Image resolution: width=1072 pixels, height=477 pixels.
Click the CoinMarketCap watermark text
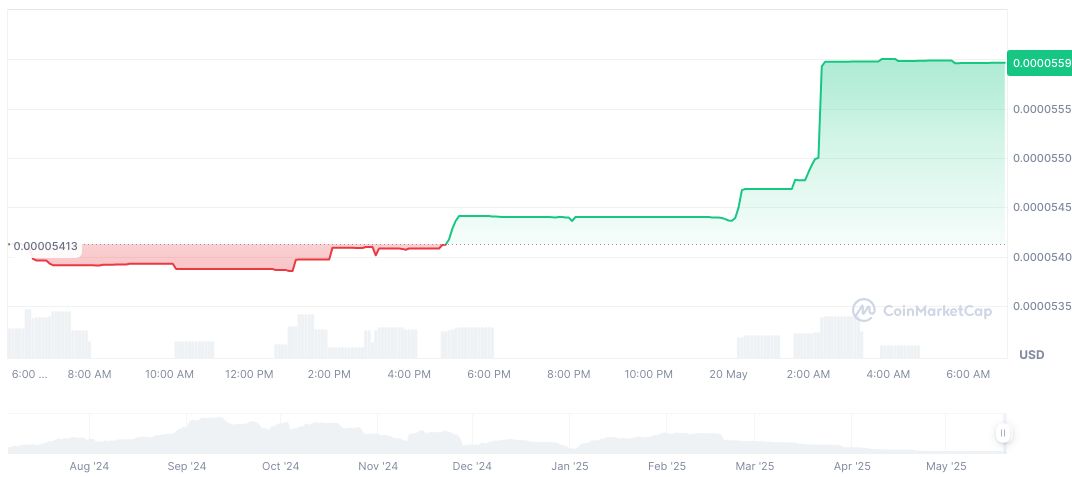pos(937,312)
